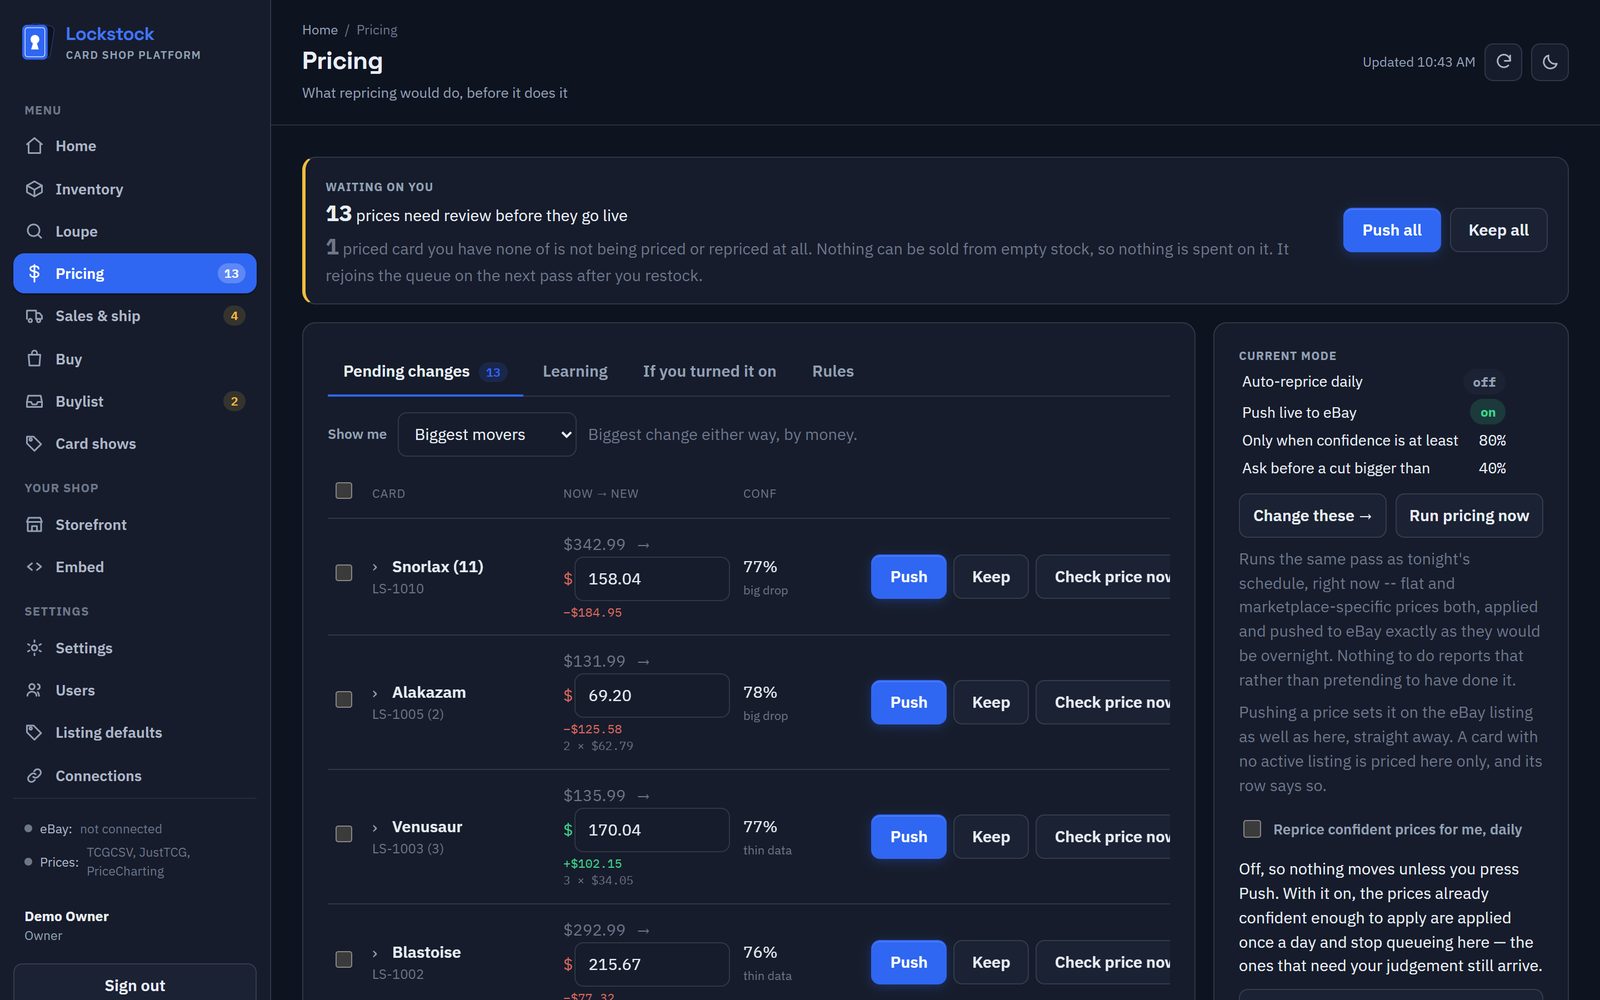
Task: Expand the Alakazam row chevron
Action: 375,693
